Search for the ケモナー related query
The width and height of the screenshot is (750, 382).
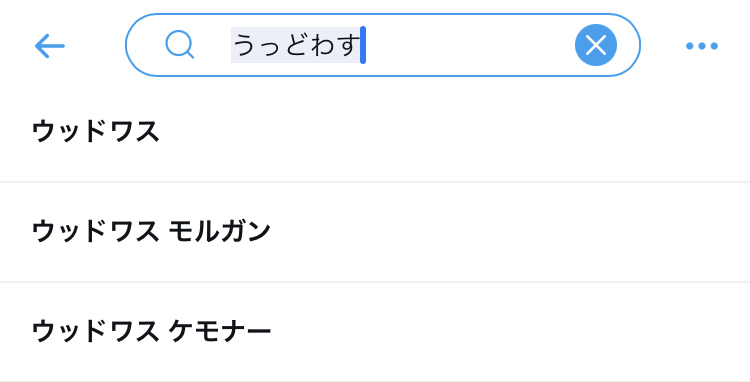click(x=375, y=332)
